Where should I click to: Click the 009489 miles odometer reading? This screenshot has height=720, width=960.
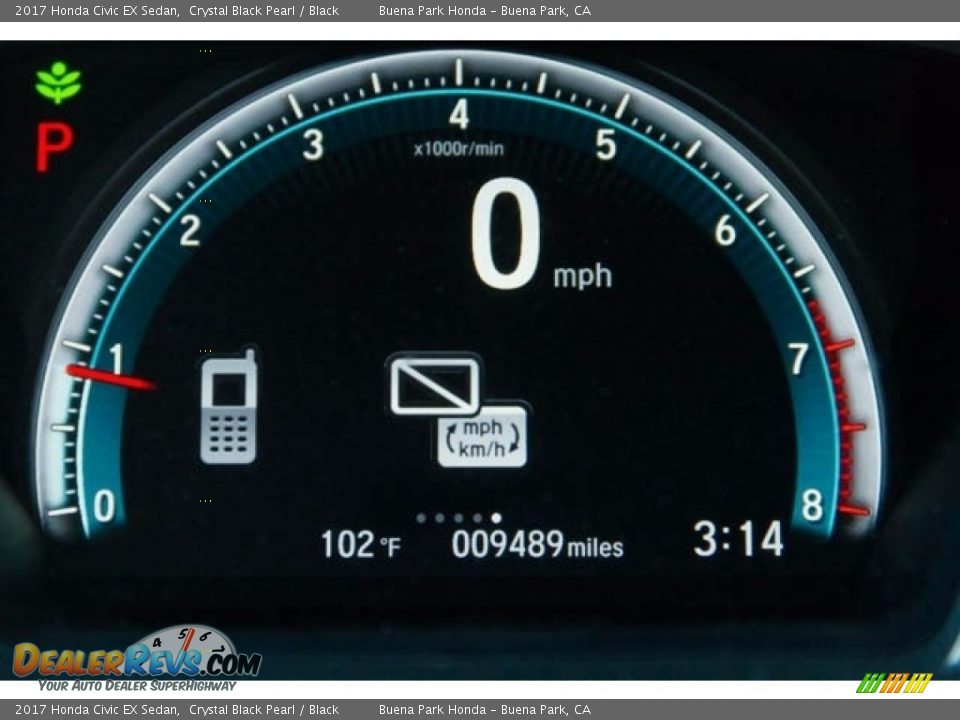click(x=537, y=544)
